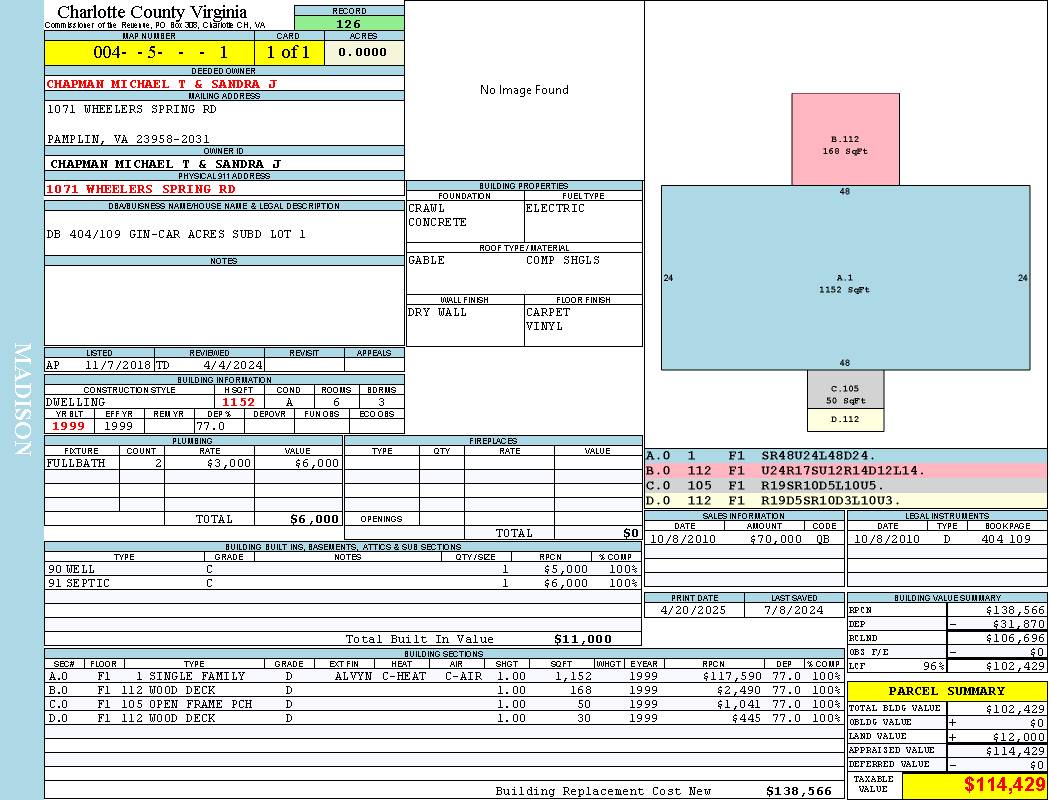Click the No Image Found placeholder
Viewport: 1050px width, 800px height.
[x=524, y=90]
